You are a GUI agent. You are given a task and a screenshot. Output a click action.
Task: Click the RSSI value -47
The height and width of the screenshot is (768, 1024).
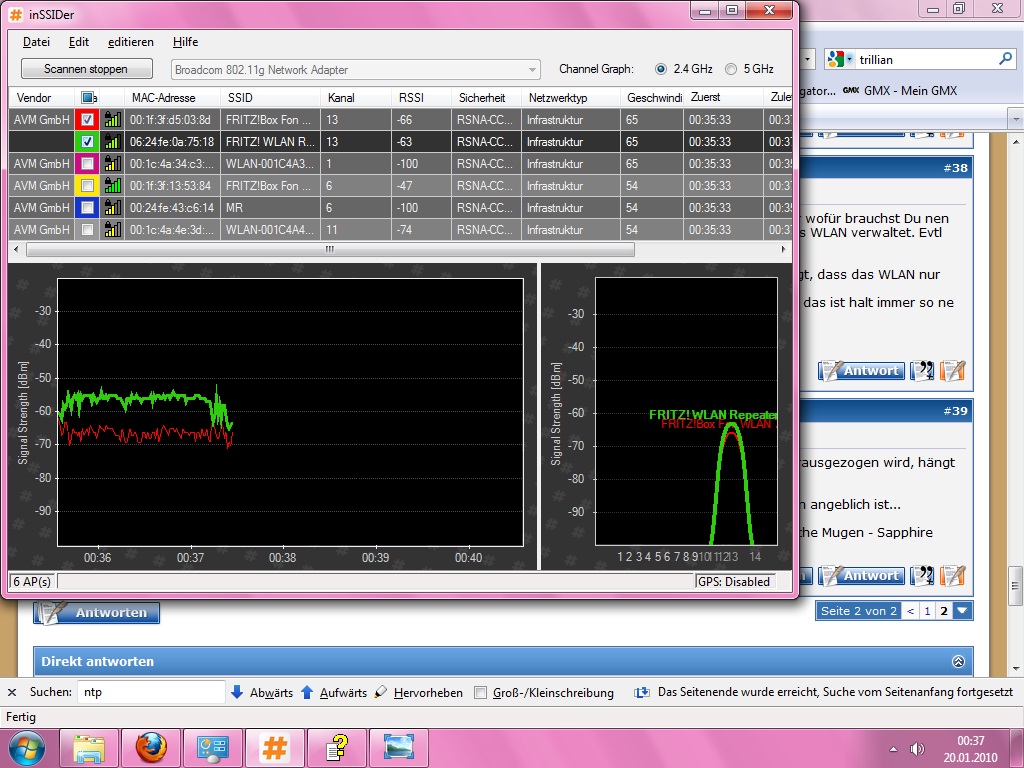click(x=405, y=185)
